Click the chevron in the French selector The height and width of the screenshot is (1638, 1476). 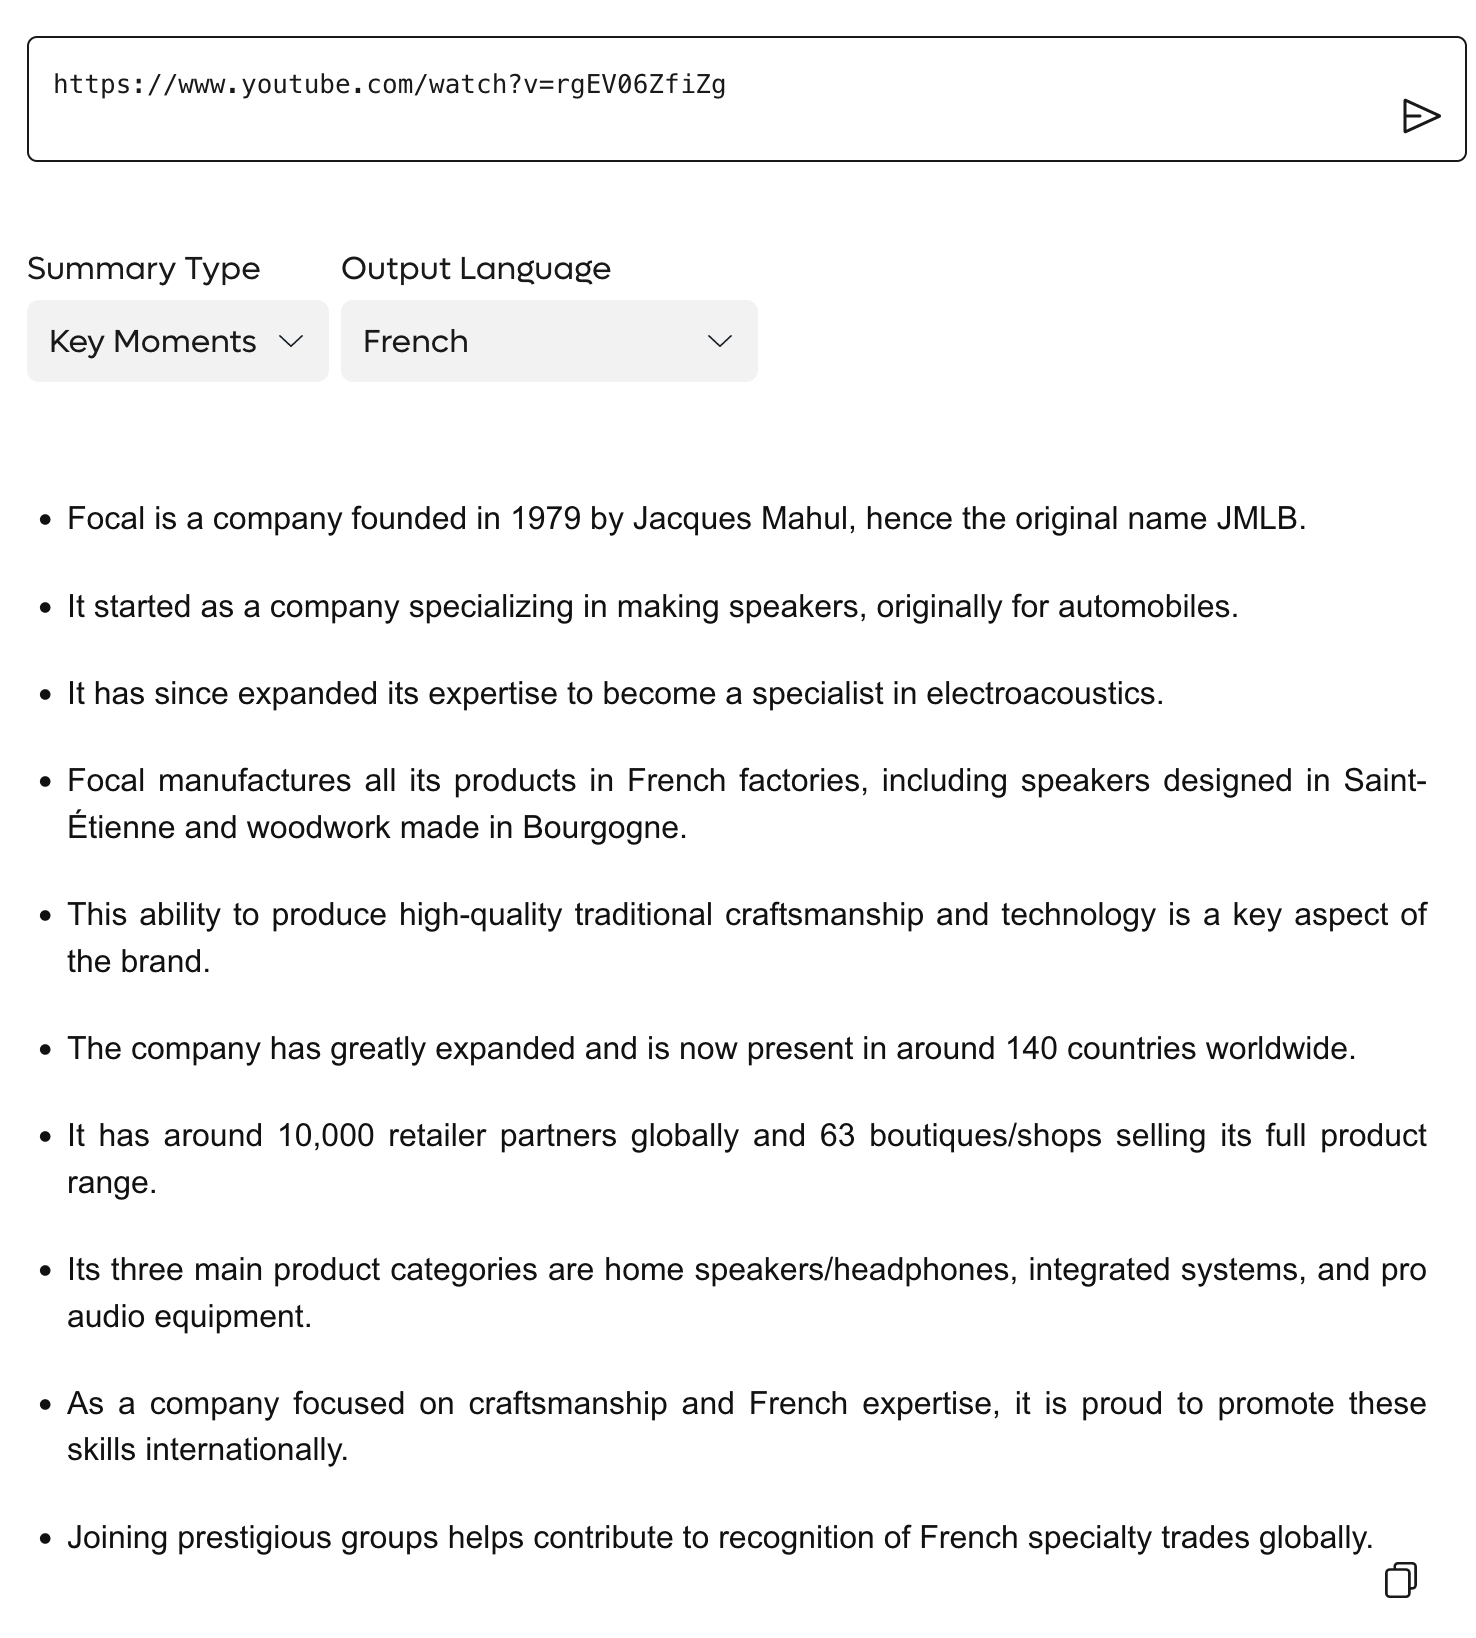tap(720, 341)
